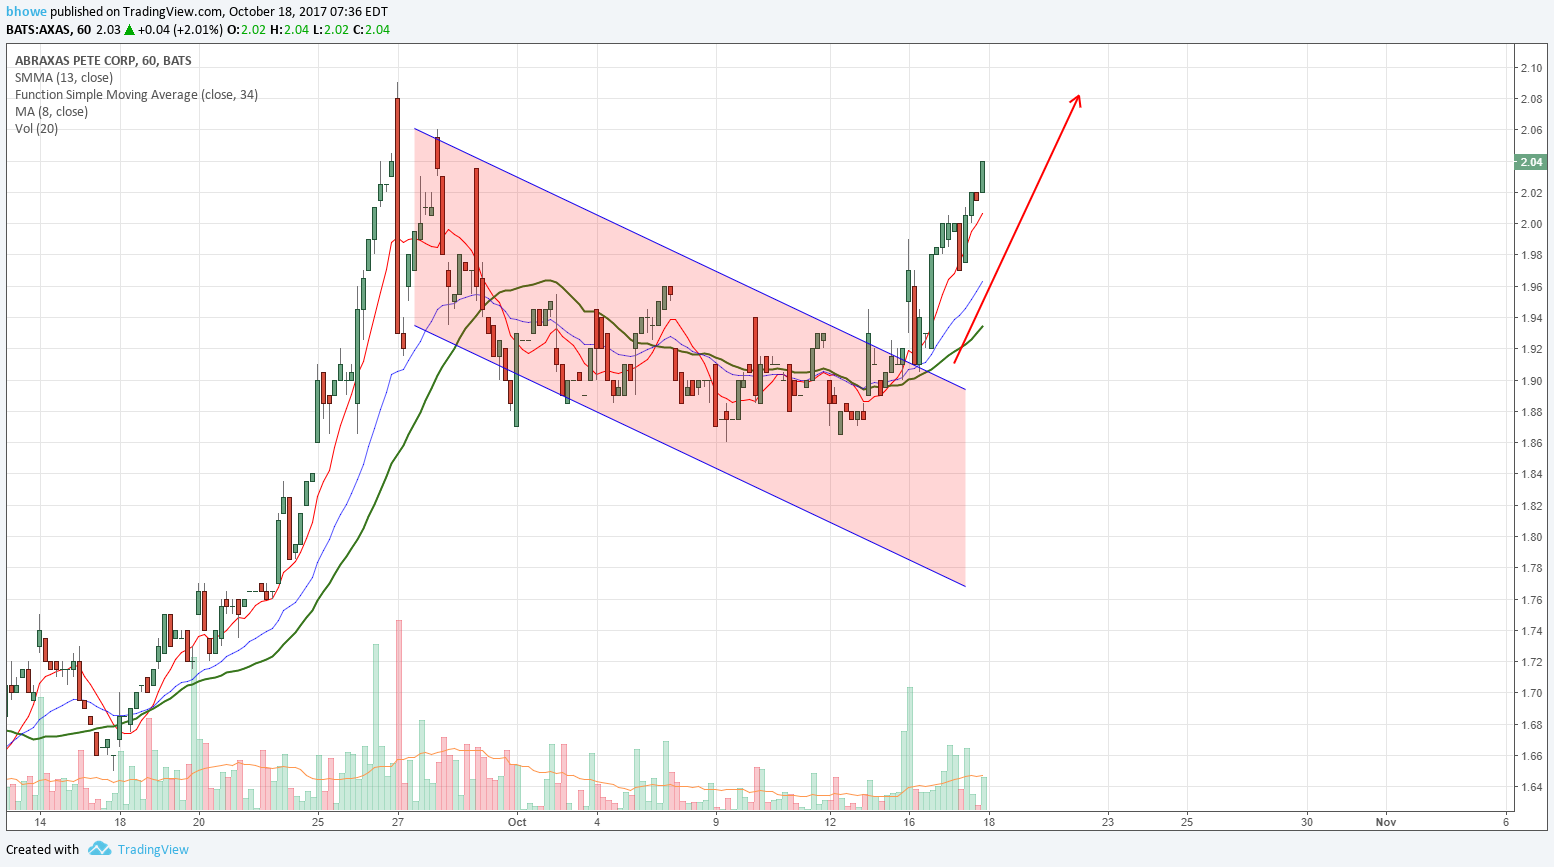Select the ABRAXAS PETE CORP, 60, BATS legend title
This screenshot has height=867, width=1554.
point(103,61)
